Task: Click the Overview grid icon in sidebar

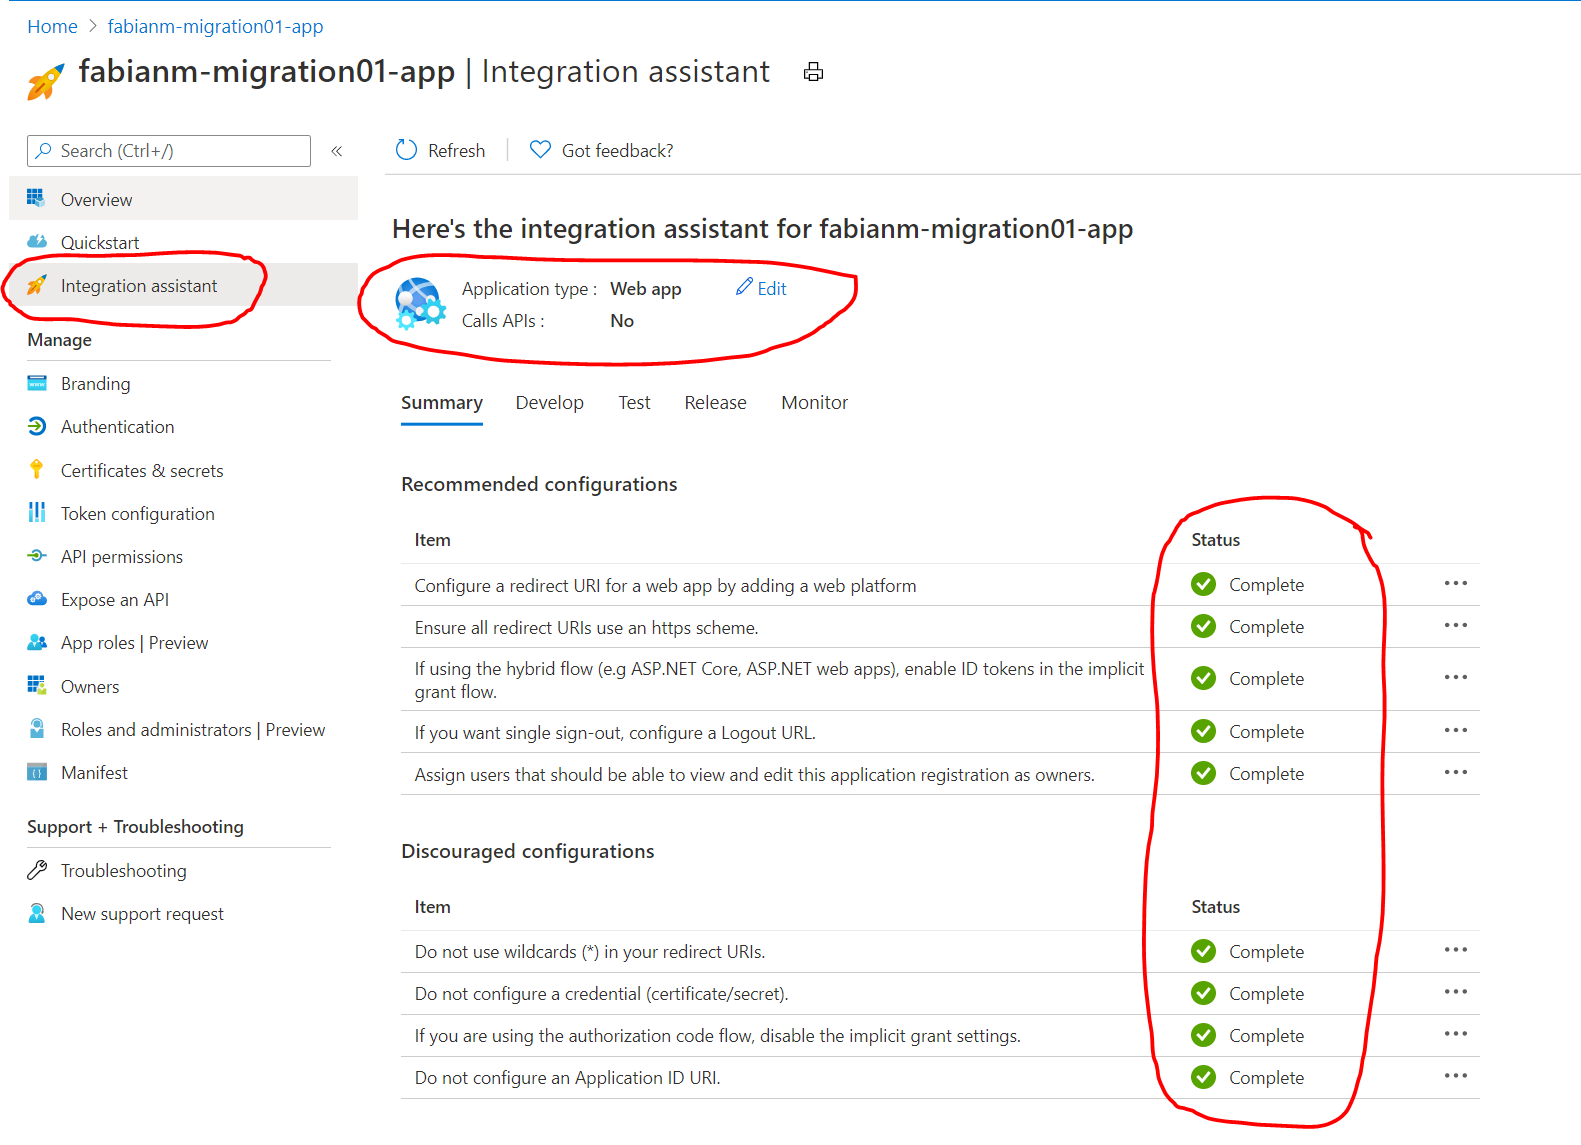Action: (x=36, y=198)
